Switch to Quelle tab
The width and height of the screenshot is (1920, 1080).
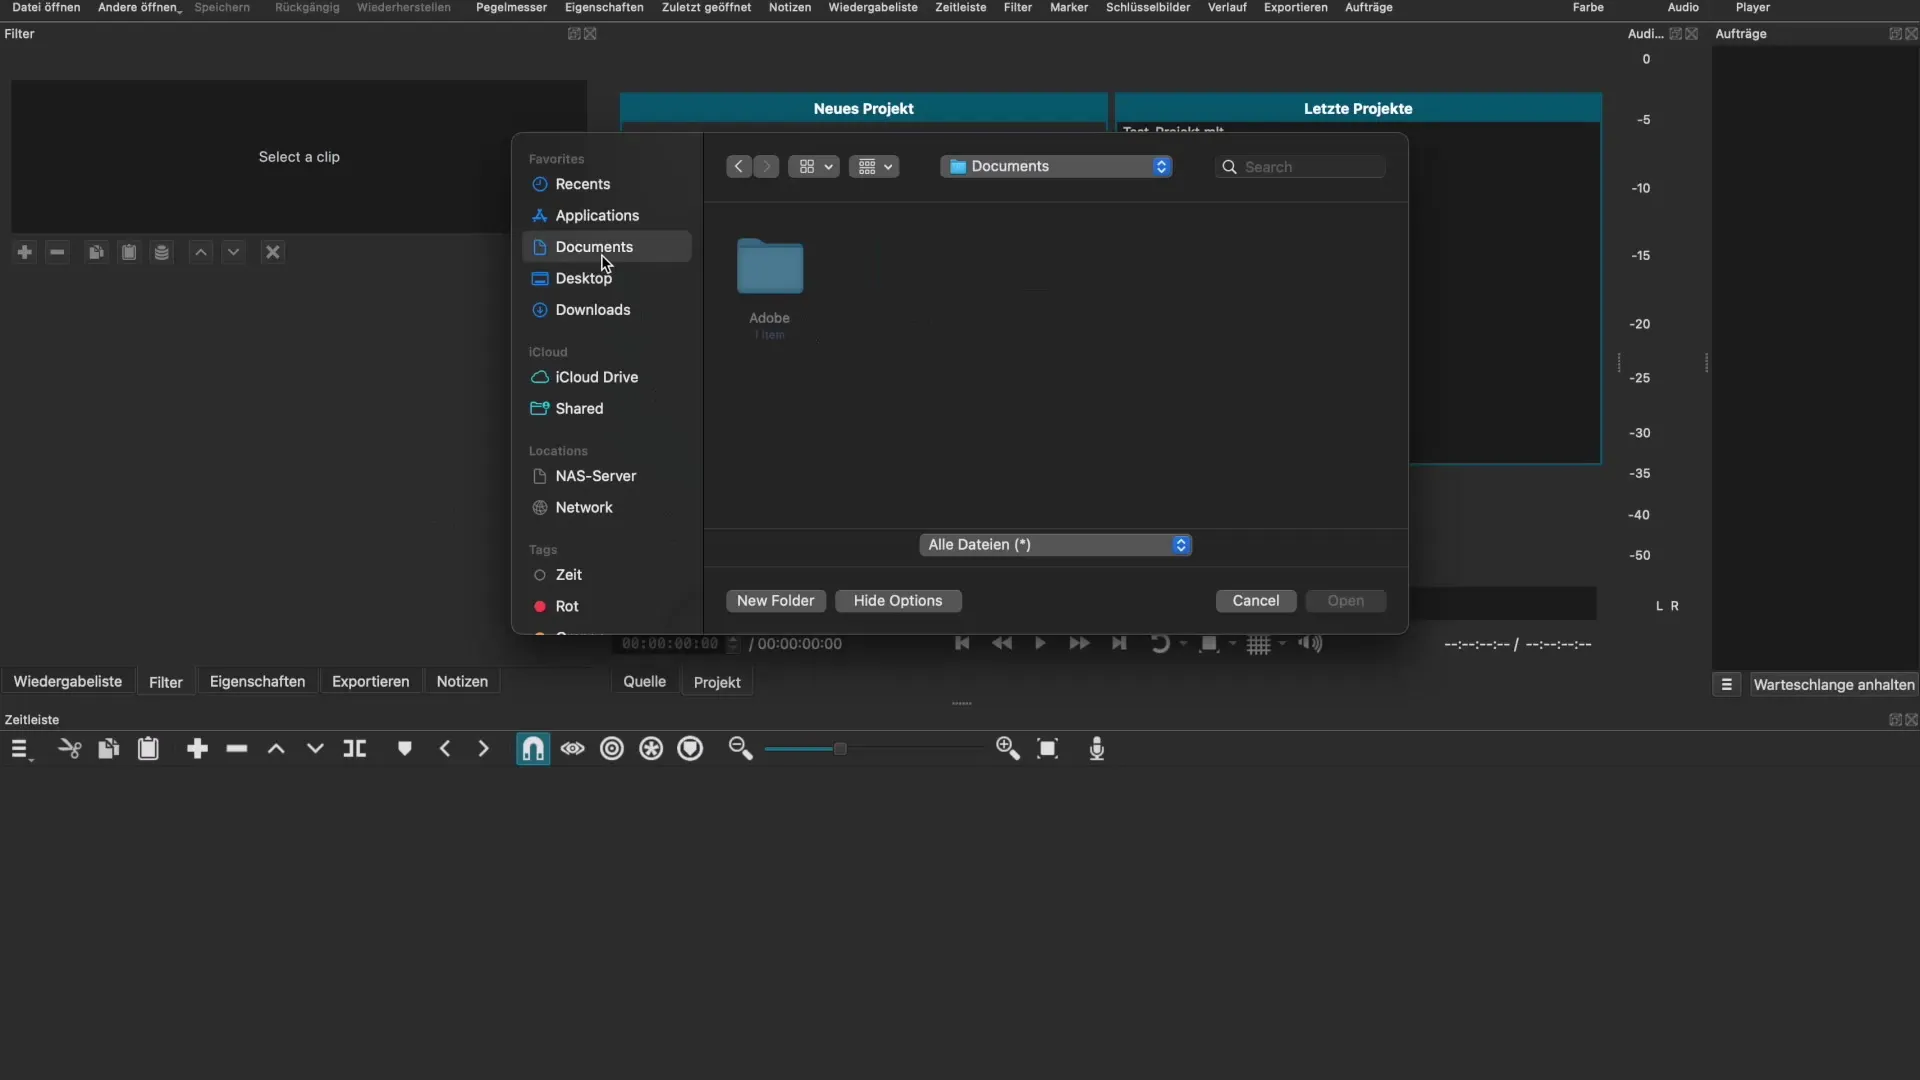644,681
